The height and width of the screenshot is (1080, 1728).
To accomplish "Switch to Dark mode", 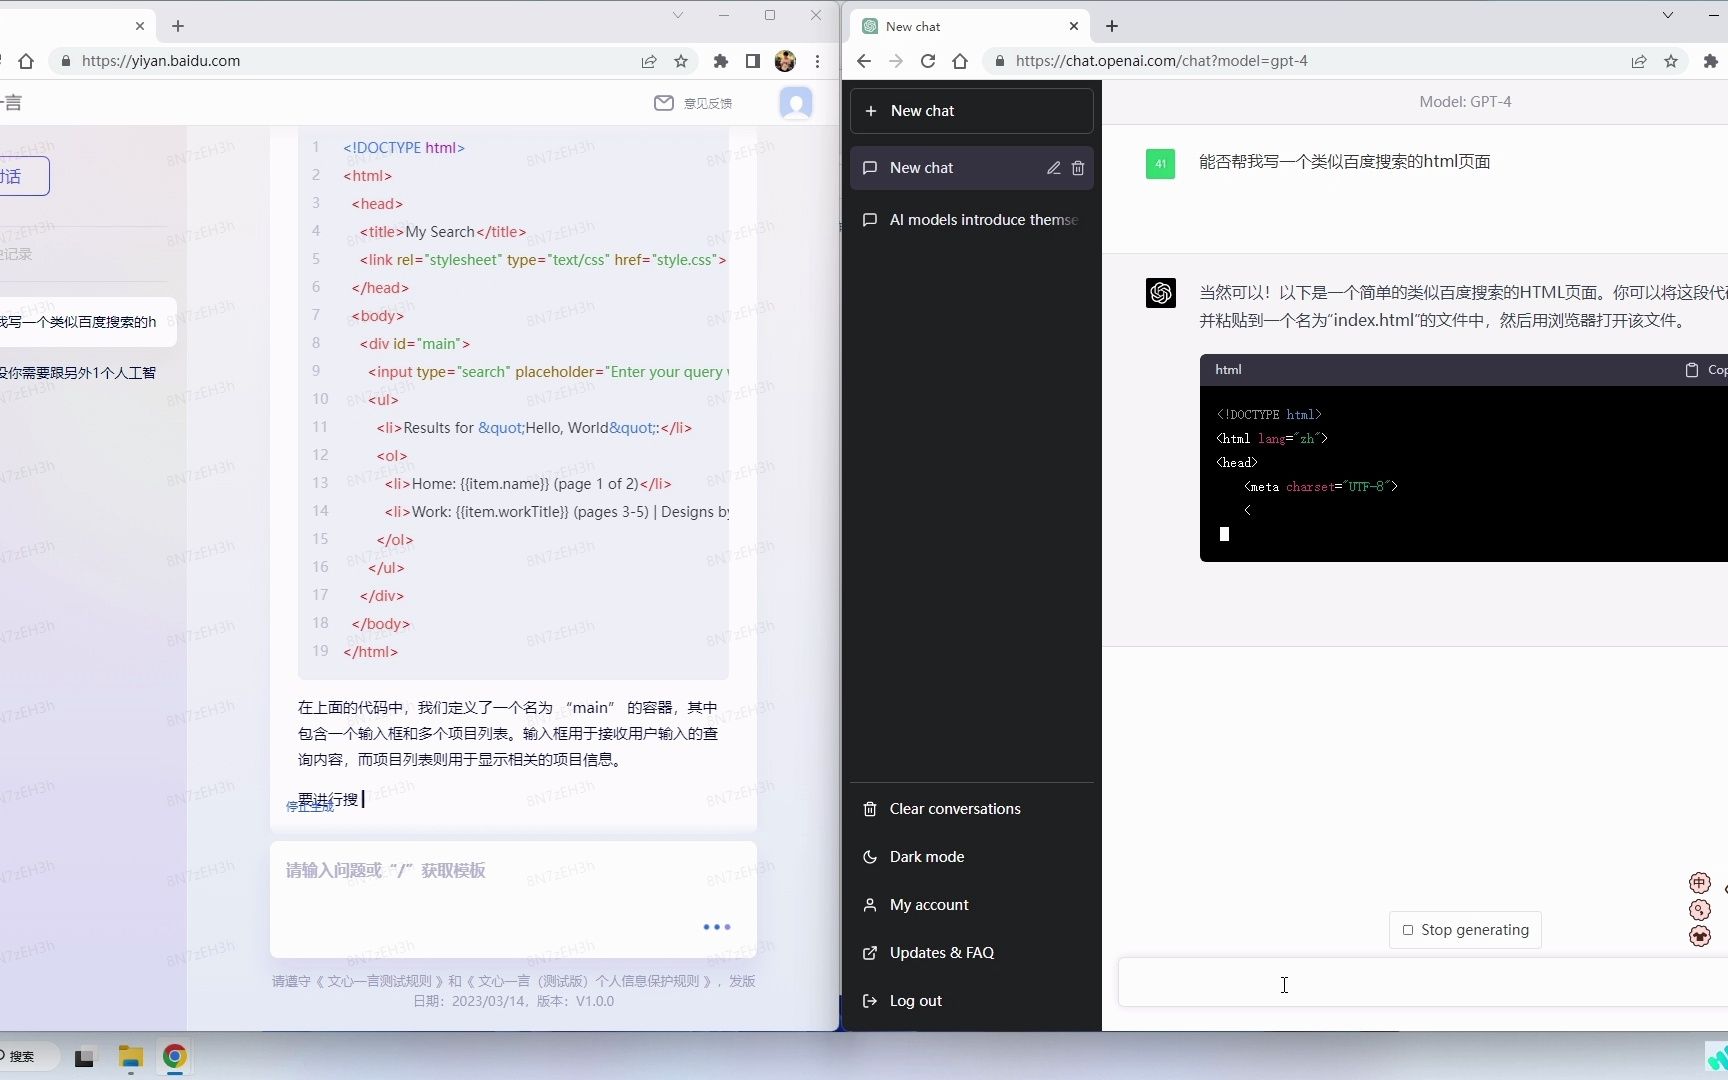I will pos(971,857).
